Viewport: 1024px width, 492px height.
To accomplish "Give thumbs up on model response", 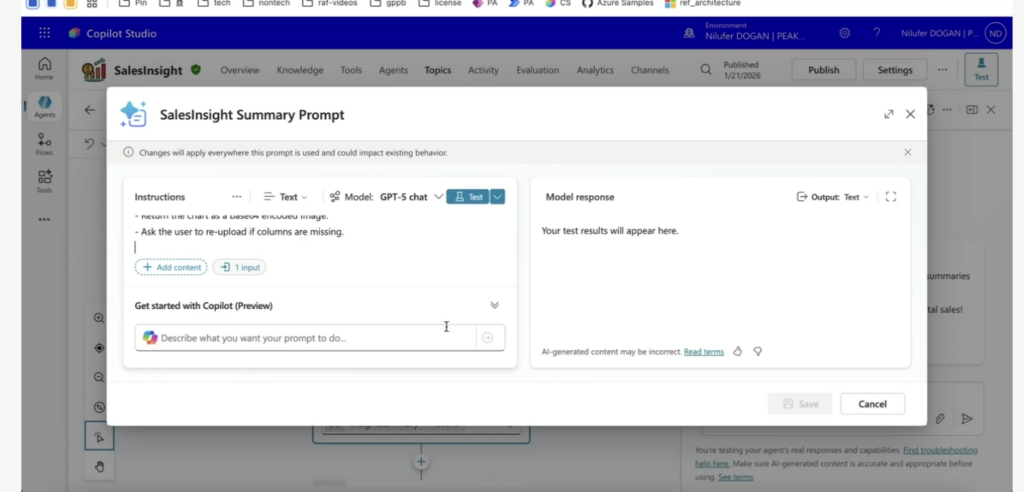I will pyautogui.click(x=737, y=352).
